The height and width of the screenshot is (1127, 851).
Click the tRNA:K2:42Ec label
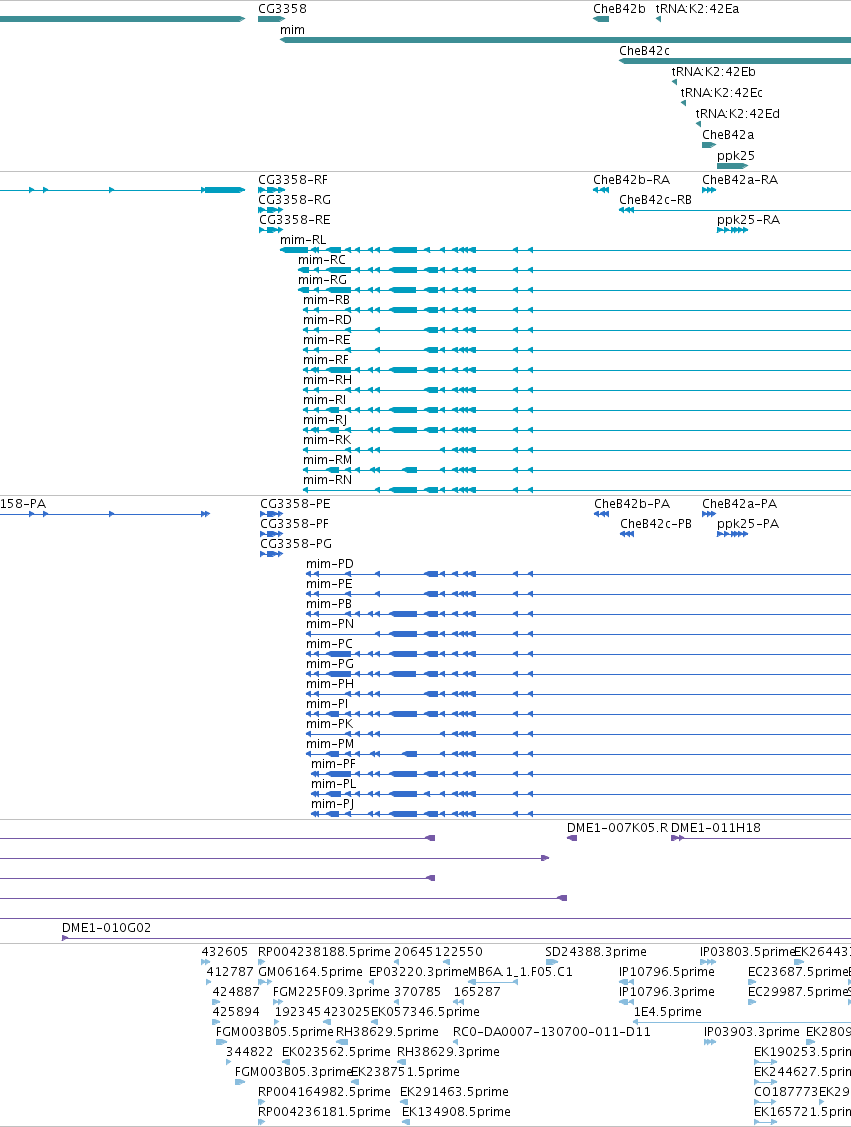click(722, 92)
